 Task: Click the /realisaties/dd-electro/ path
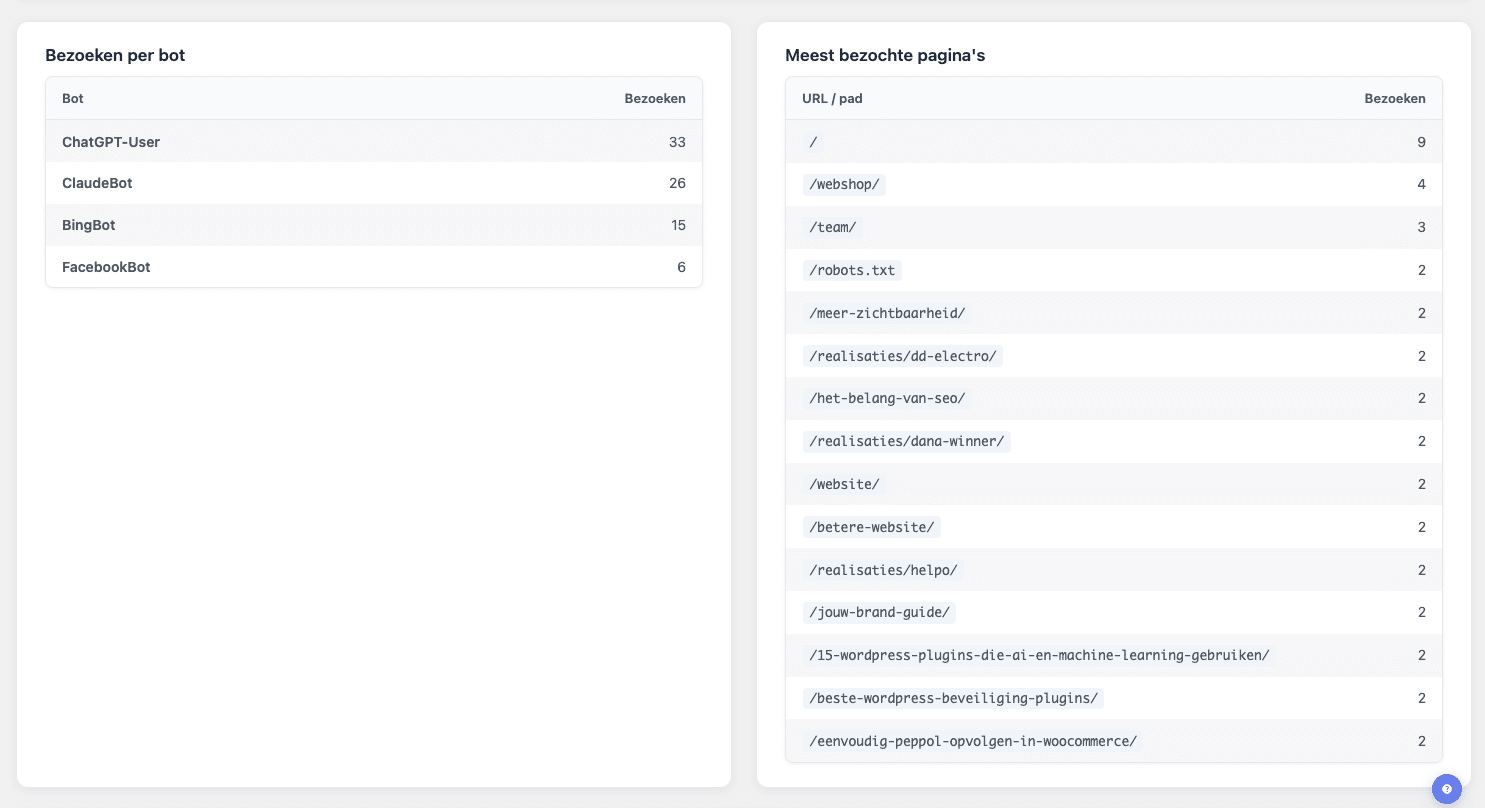[x=903, y=357]
